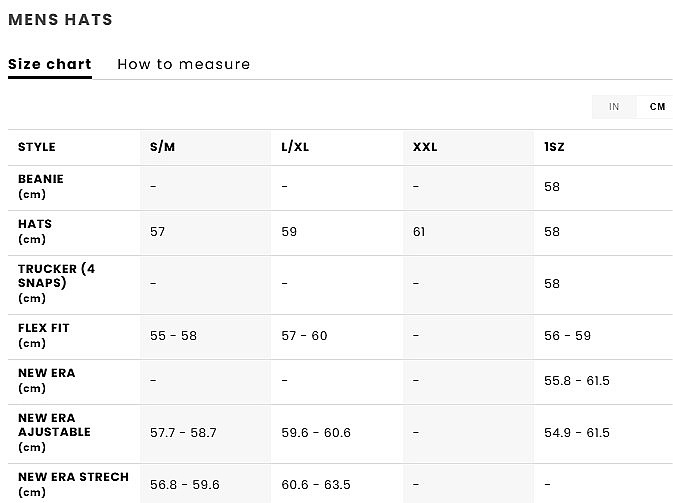673x503 pixels.
Task: Toggle units to IN
Action: tap(614, 107)
